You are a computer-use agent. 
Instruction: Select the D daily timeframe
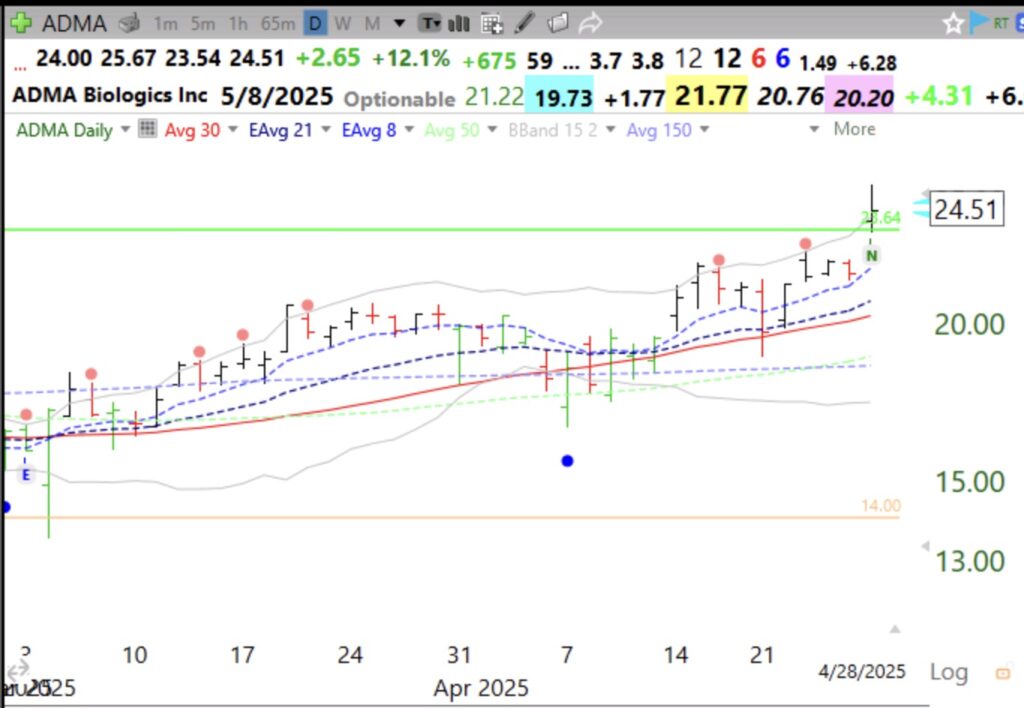[315, 24]
